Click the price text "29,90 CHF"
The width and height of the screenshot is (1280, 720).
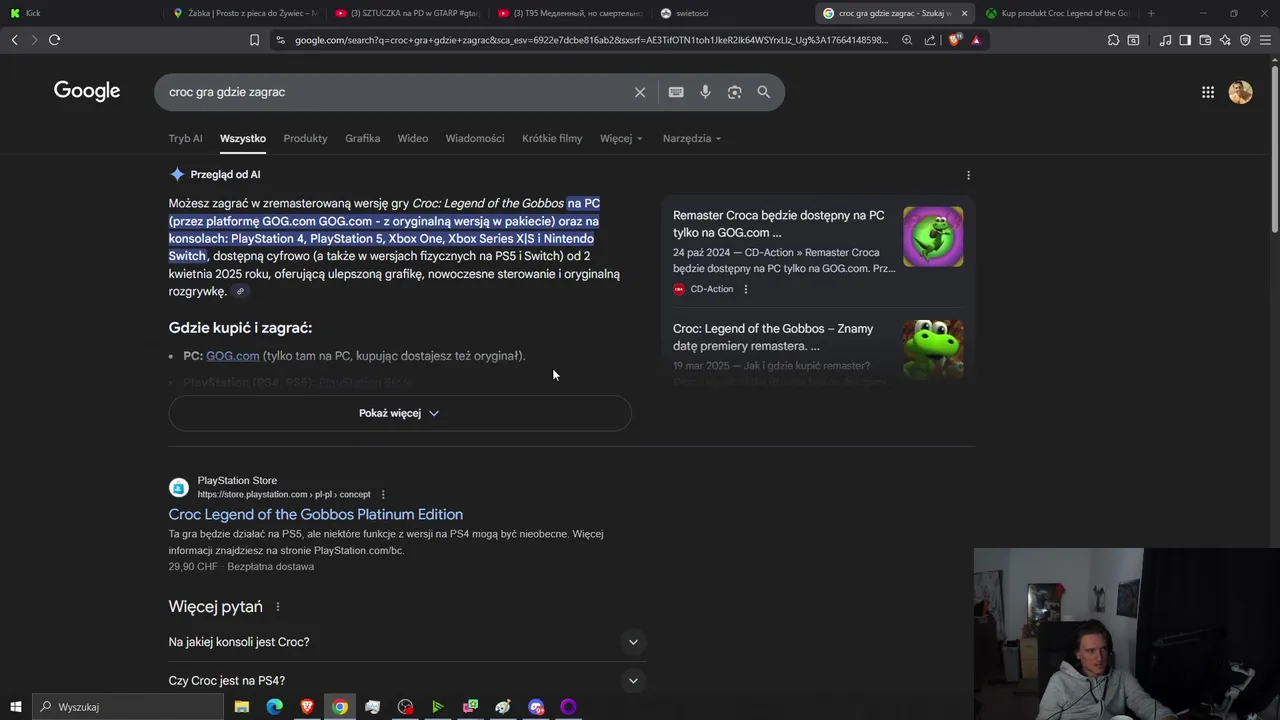tap(193, 567)
